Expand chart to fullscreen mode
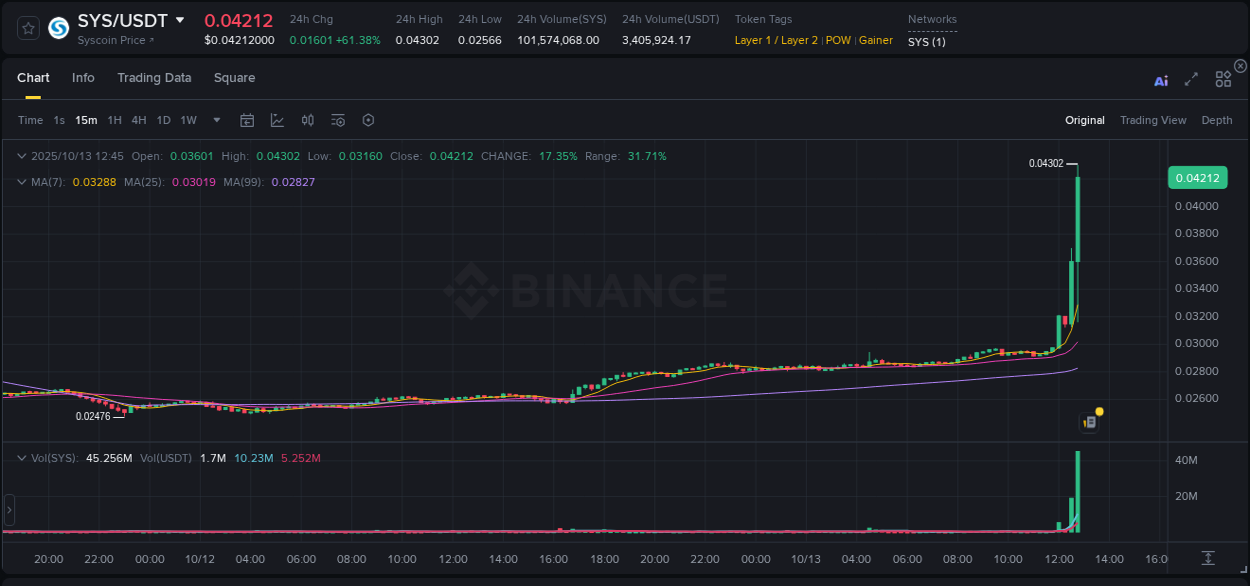 tap(1191, 80)
